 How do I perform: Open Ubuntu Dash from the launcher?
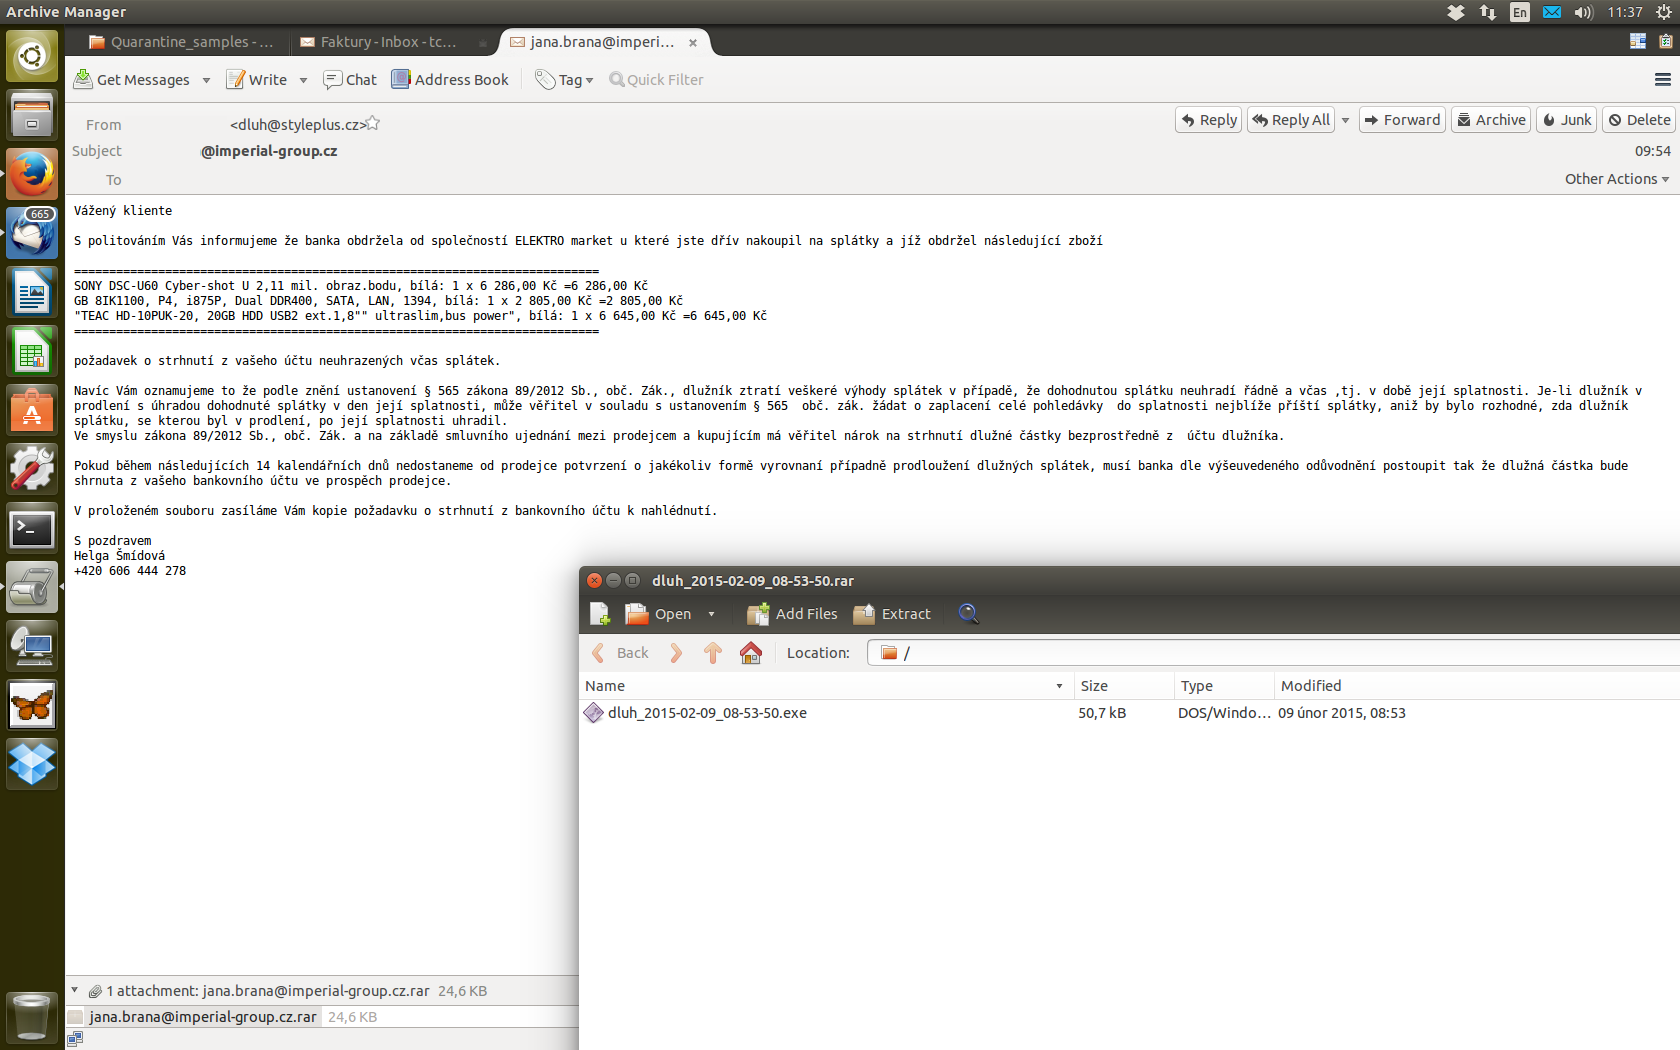coord(32,54)
